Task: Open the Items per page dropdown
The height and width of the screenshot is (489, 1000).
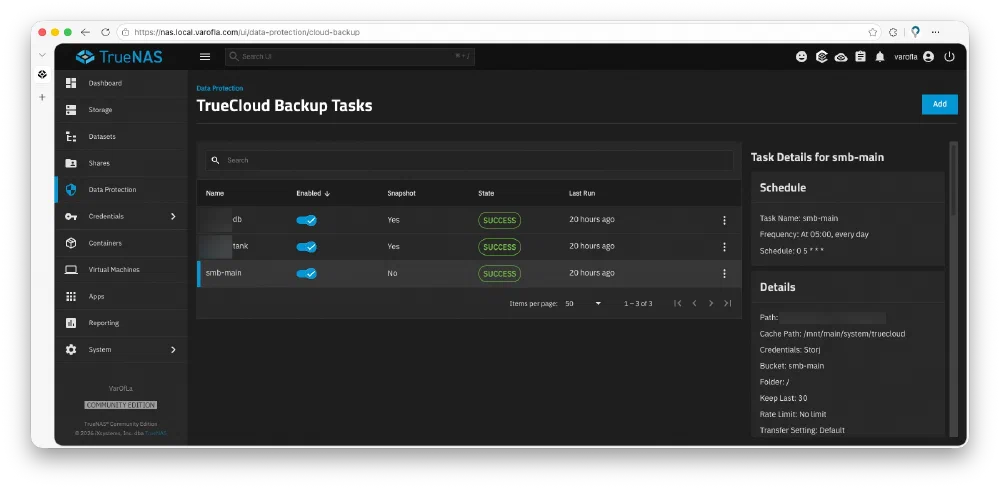Action: pyautogui.click(x=583, y=303)
